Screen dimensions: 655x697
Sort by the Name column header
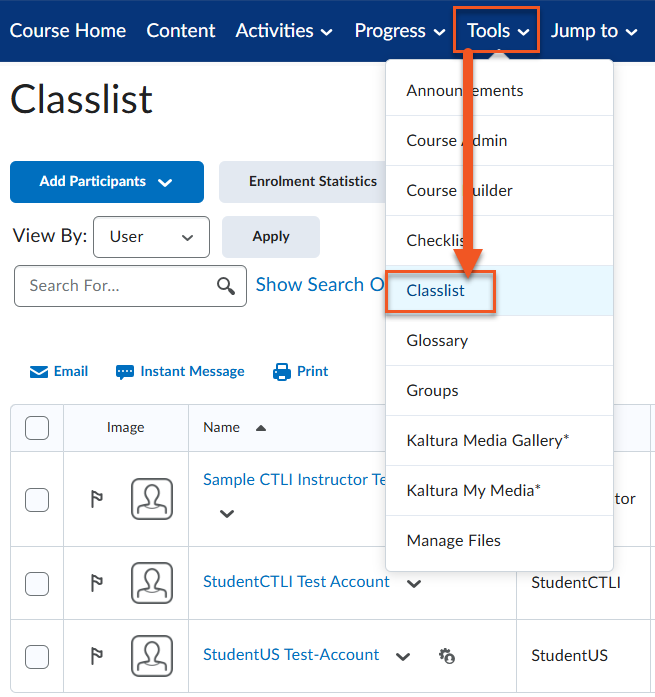pos(221,427)
